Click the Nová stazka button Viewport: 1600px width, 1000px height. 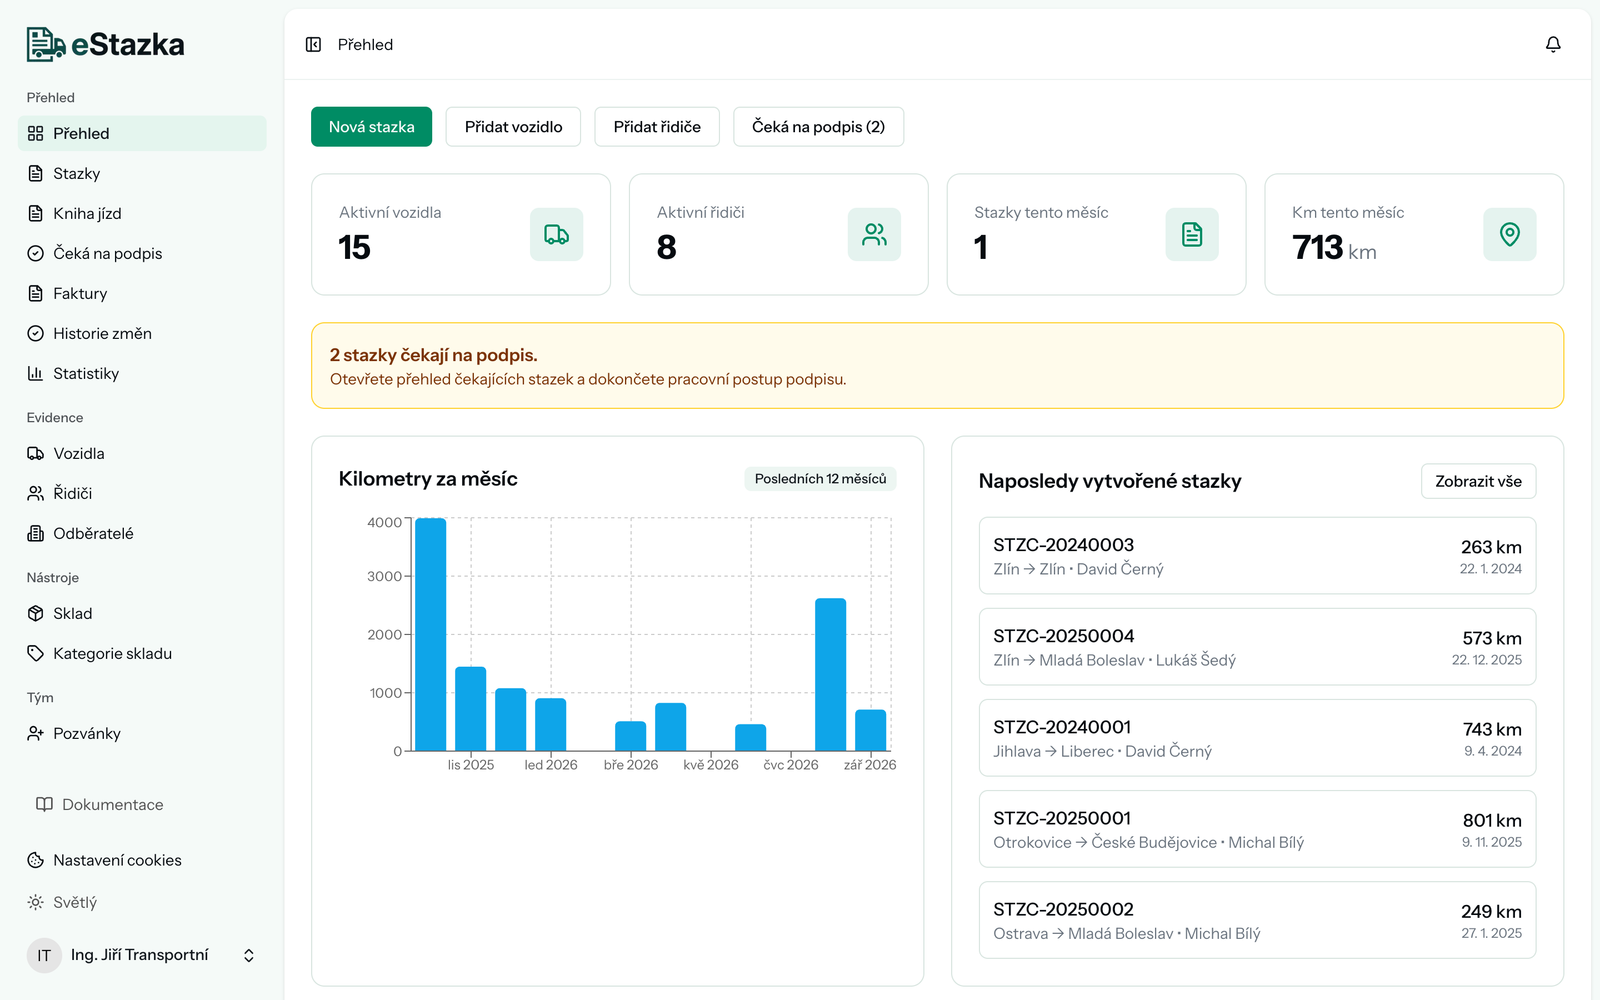pos(371,127)
